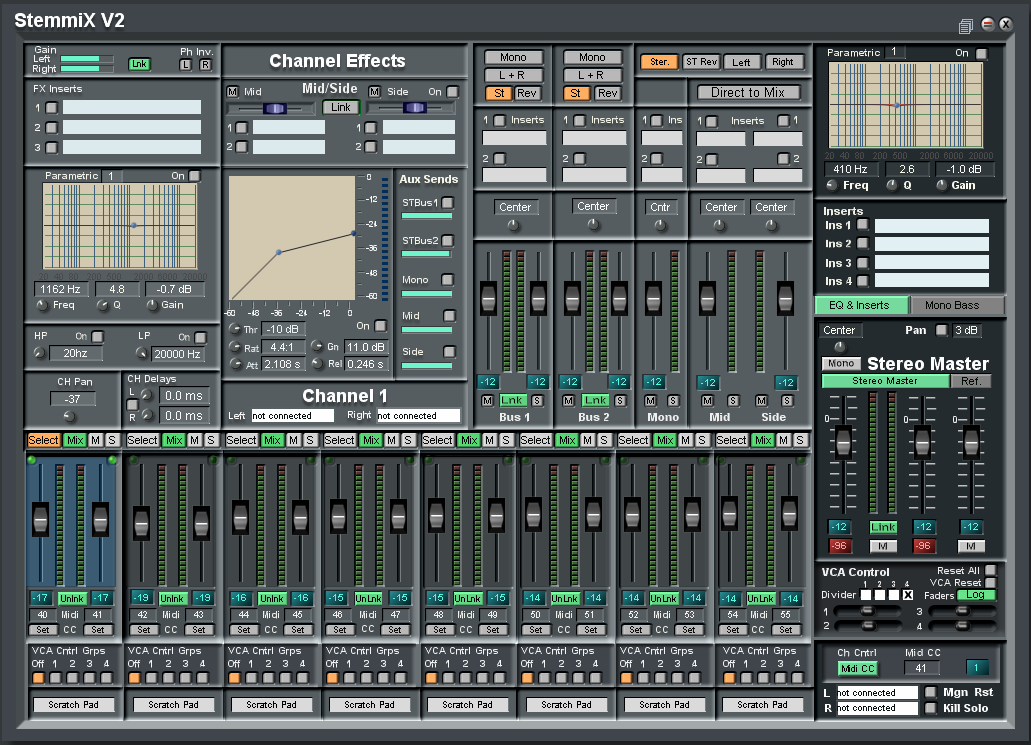Toggle Ph Inv. L button
Image resolution: width=1031 pixels, height=745 pixels.
coord(185,64)
